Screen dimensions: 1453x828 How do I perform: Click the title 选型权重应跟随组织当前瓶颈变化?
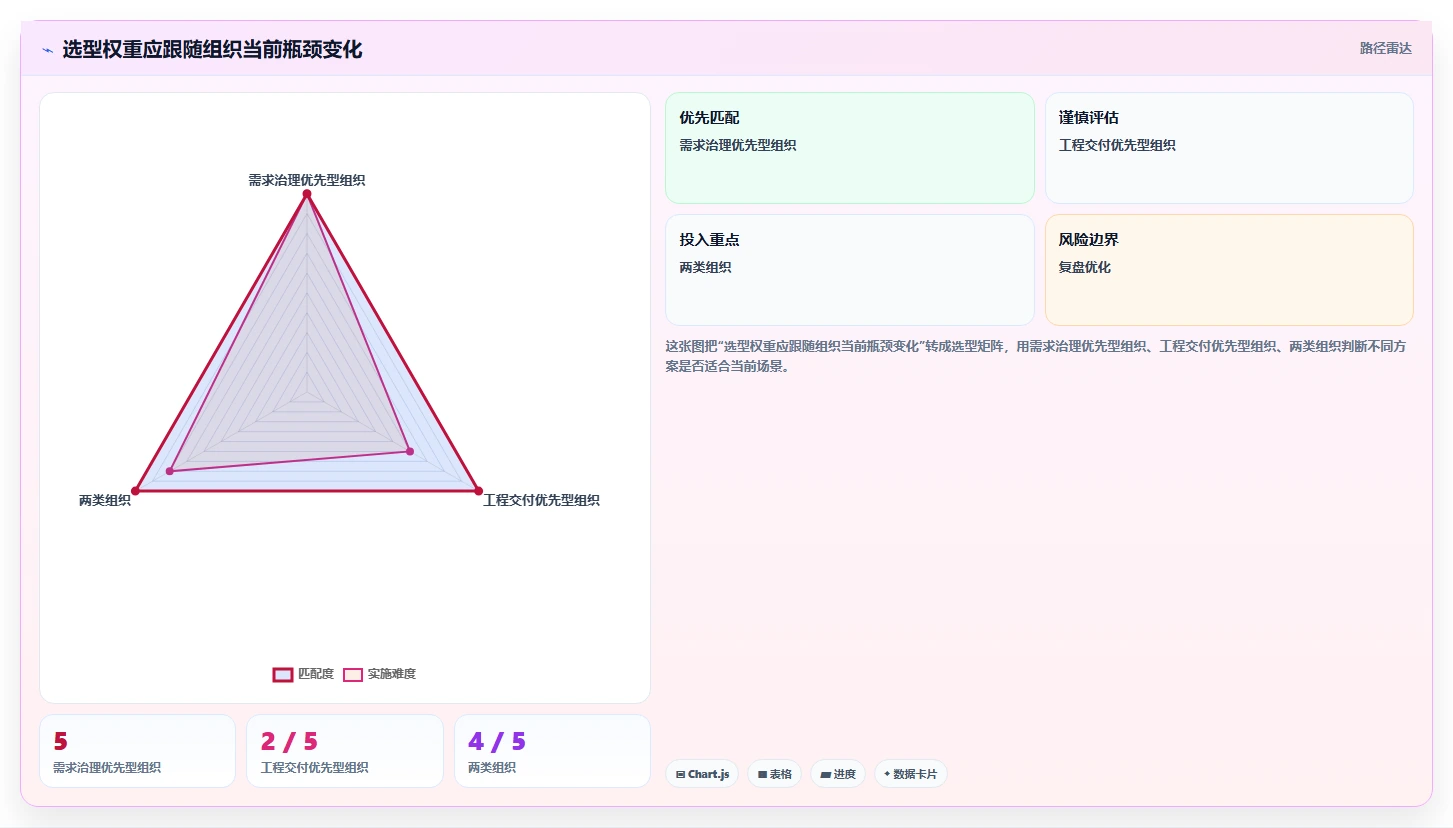[x=212, y=50]
